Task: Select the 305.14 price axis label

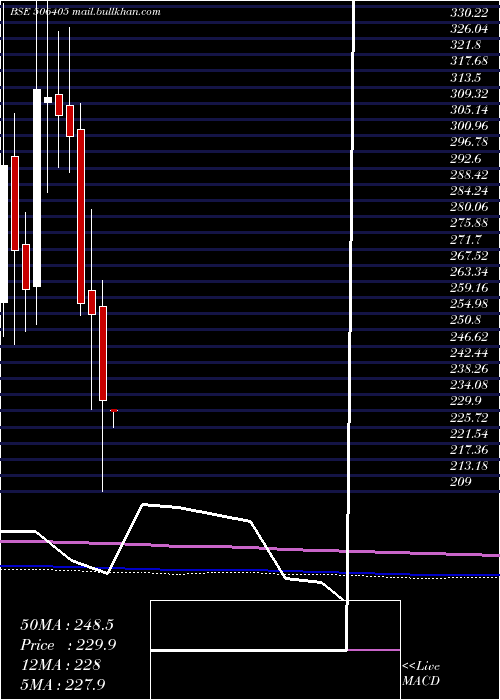Action: 469,110
